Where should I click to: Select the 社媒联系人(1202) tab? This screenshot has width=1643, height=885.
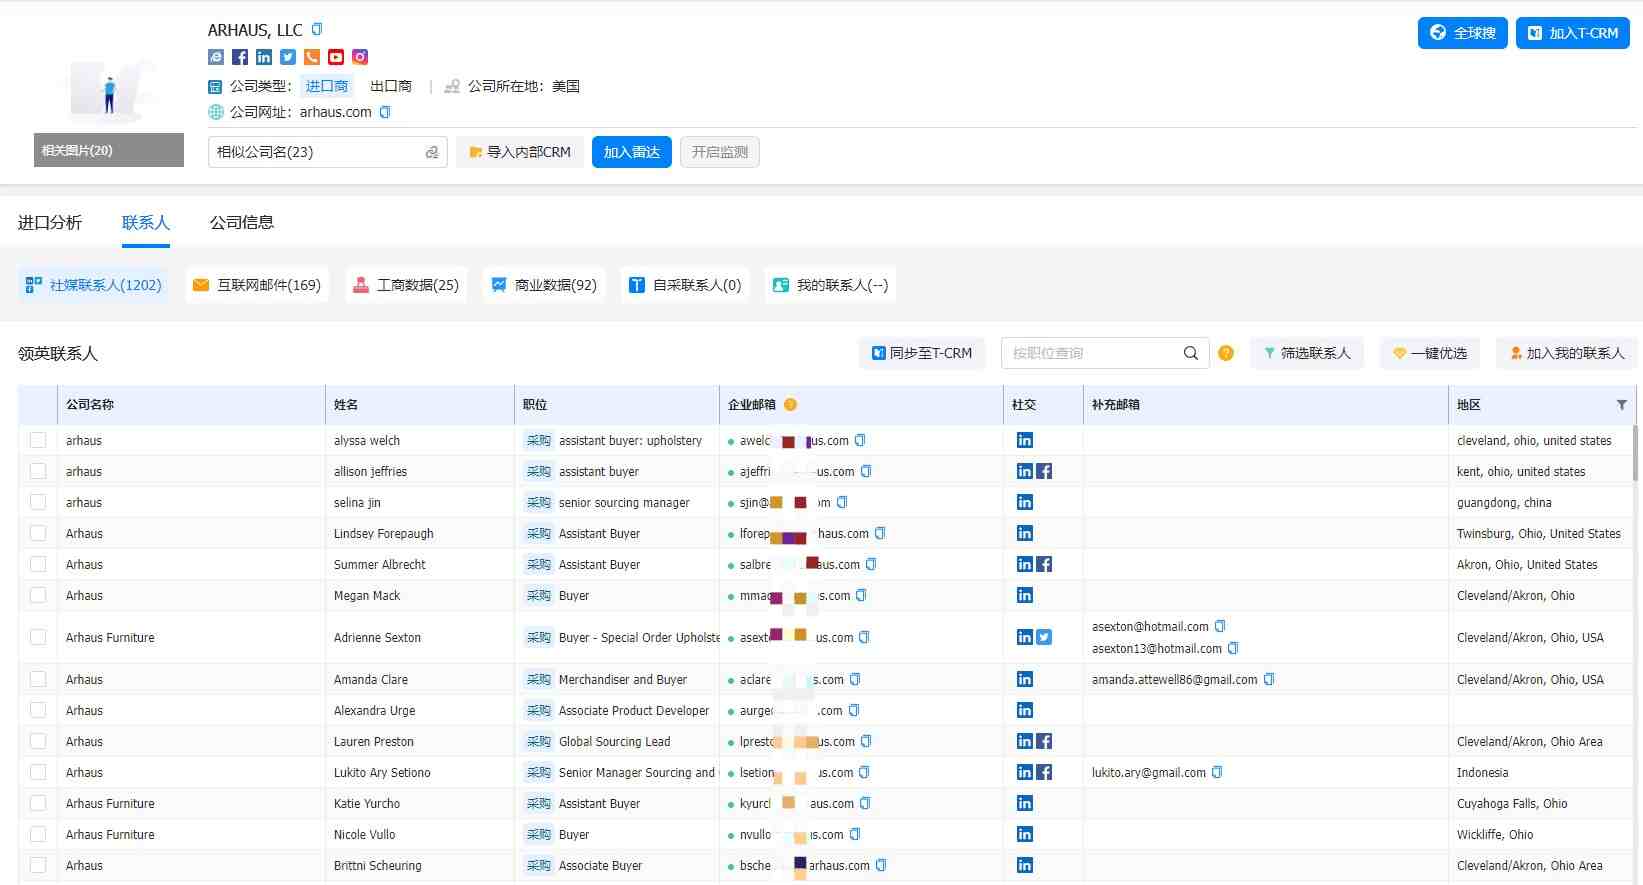click(x=93, y=285)
